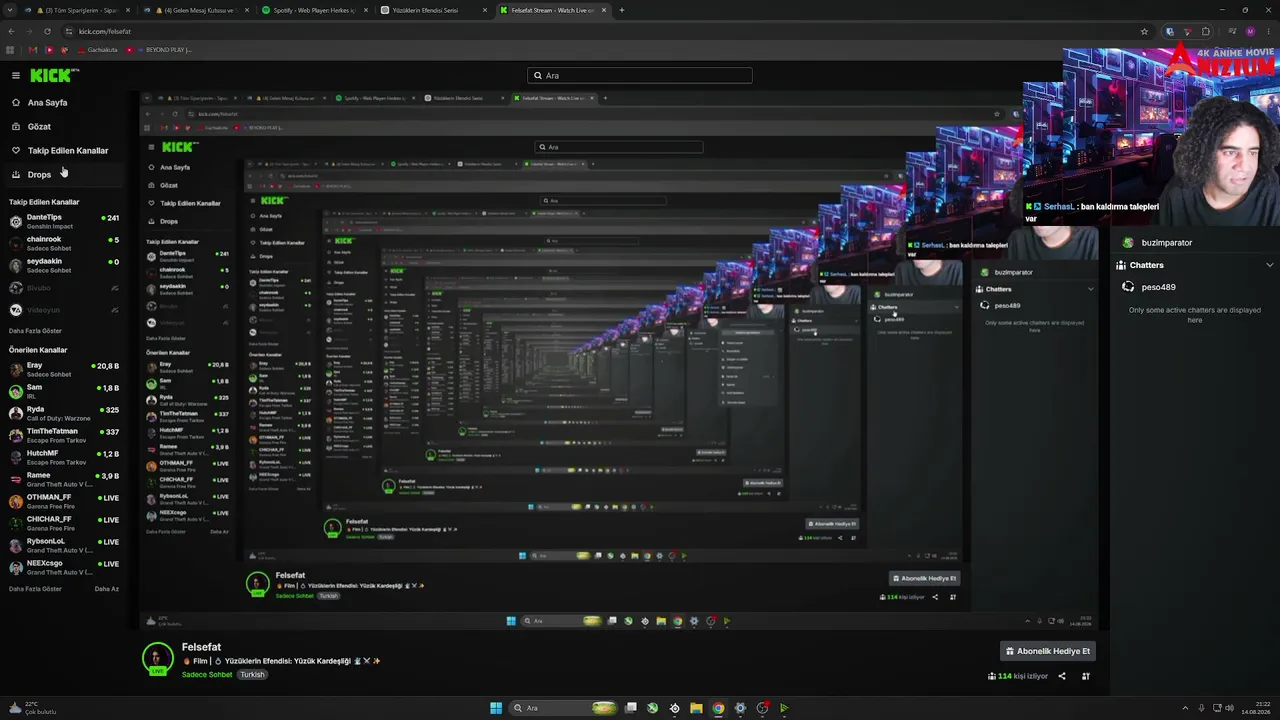Image resolution: width=1280 pixels, height=720 pixels.
Task: Open the Chrome three-dot menu
Action: tap(1268, 31)
